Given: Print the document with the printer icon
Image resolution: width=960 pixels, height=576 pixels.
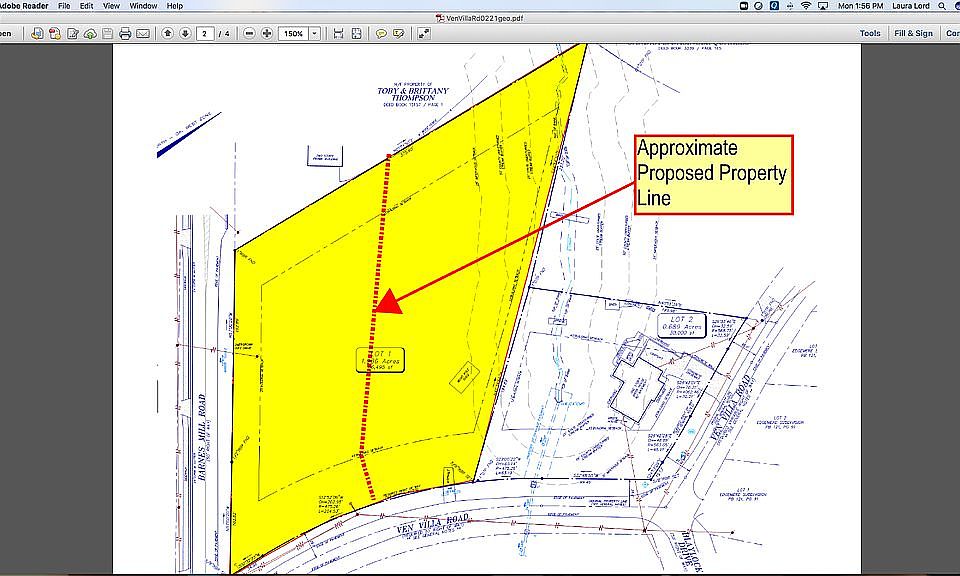Looking at the screenshot, I should point(125,34).
